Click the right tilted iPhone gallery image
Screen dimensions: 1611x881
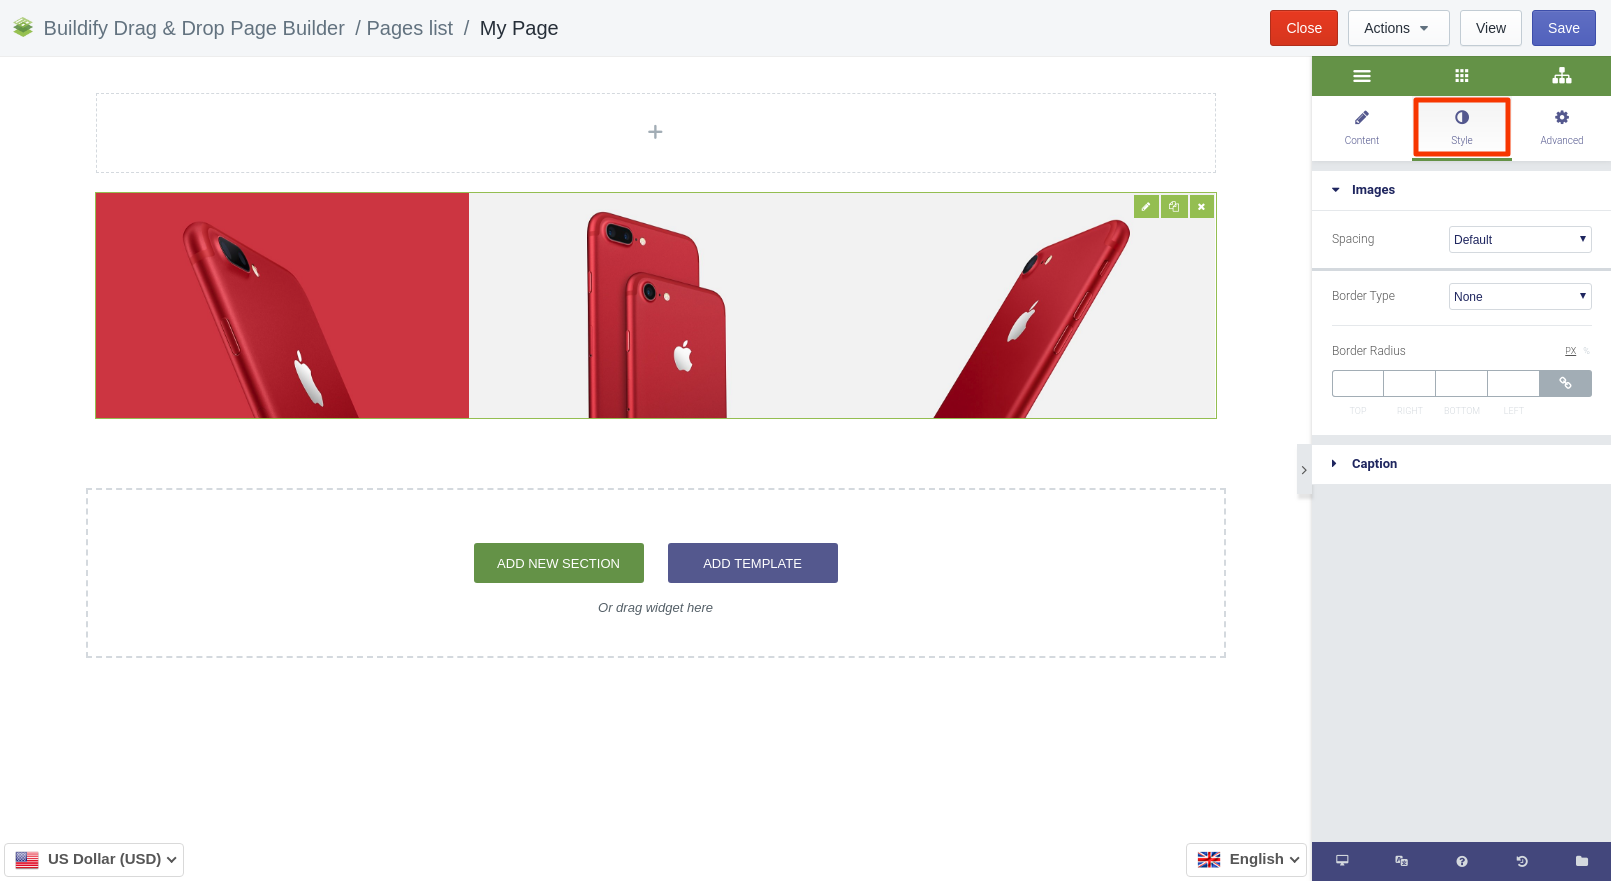[x=1029, y=306]
